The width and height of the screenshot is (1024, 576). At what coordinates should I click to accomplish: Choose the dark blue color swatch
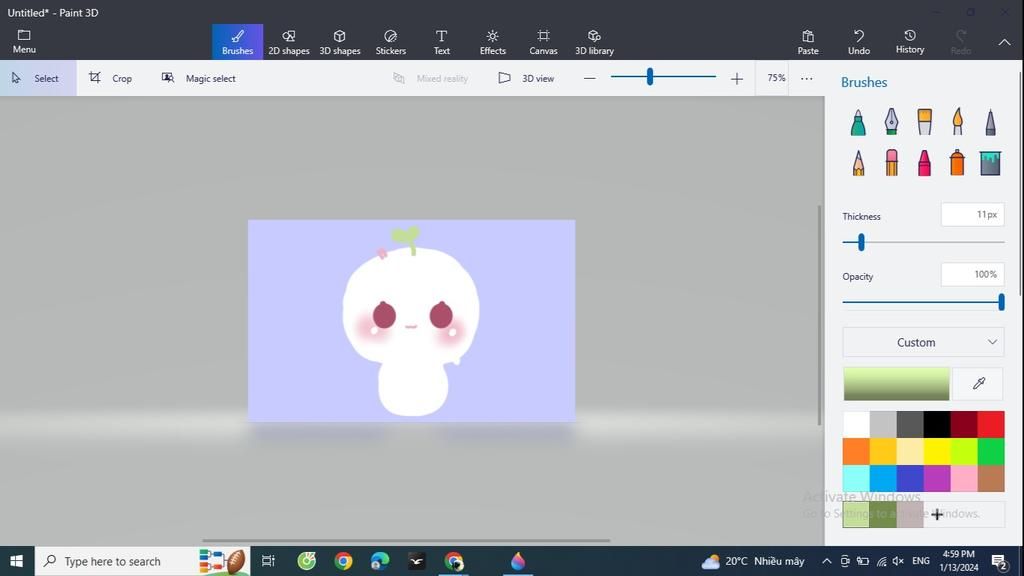point(910,479)
